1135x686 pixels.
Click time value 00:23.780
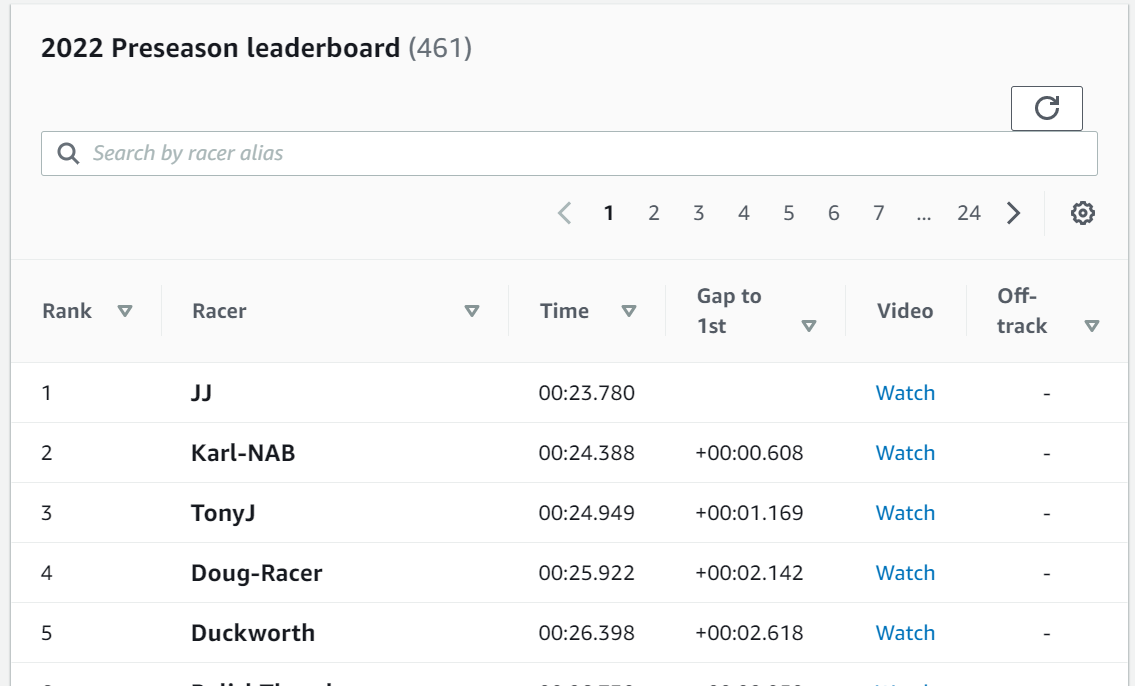pos(586,393)
